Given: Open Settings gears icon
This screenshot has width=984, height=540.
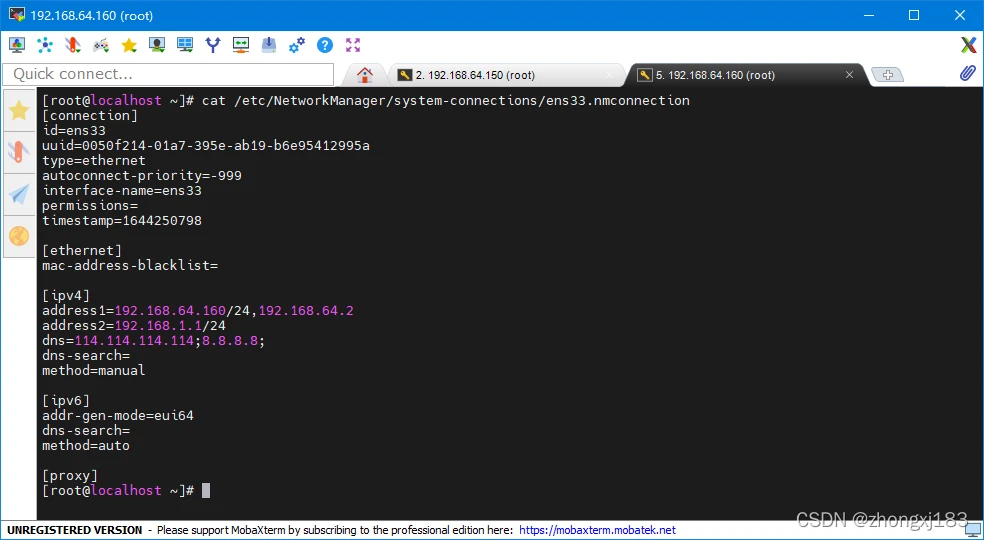Looking at the screenshot, I should click(297, 45).
